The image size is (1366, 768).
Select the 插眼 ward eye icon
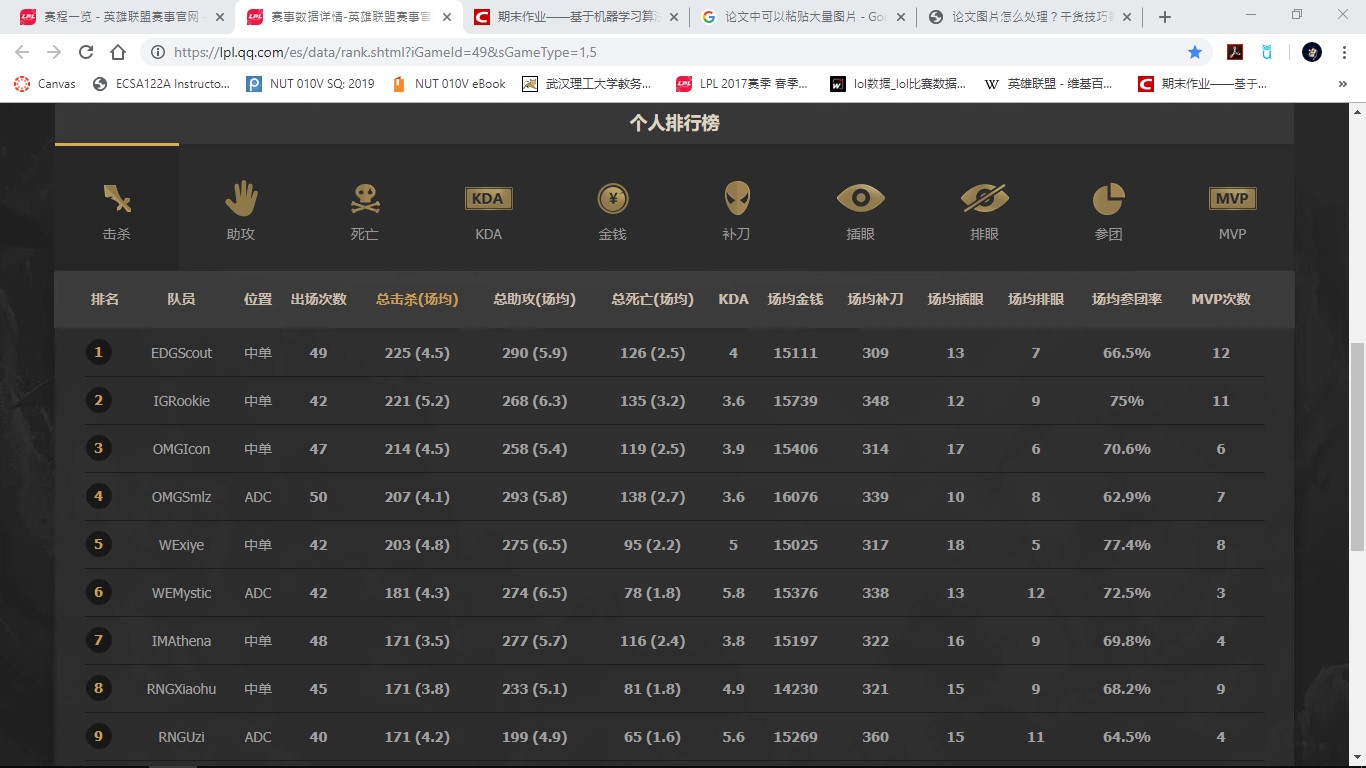pos(860,200)
